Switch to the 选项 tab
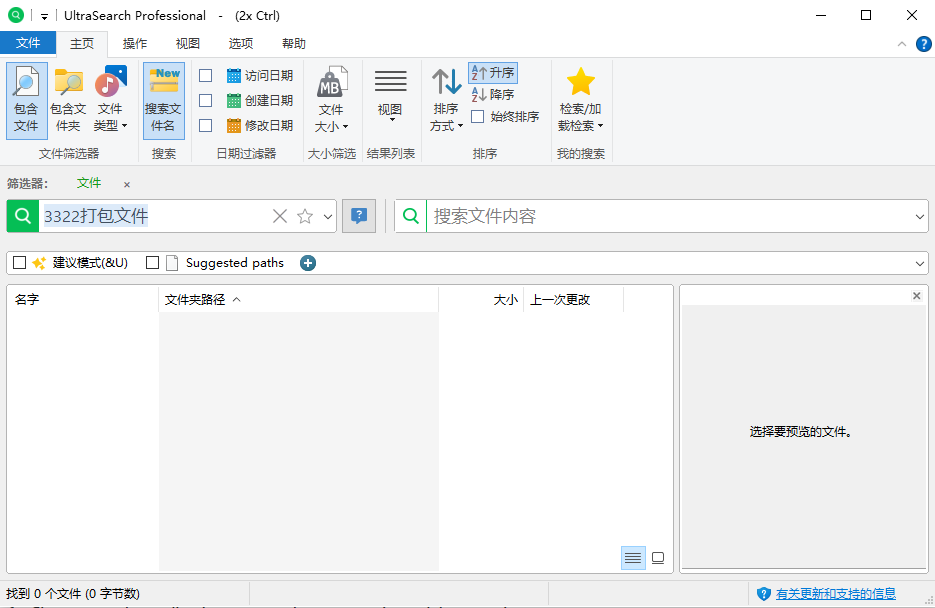This screenshot has height=608, width=935. coord(241,44)
